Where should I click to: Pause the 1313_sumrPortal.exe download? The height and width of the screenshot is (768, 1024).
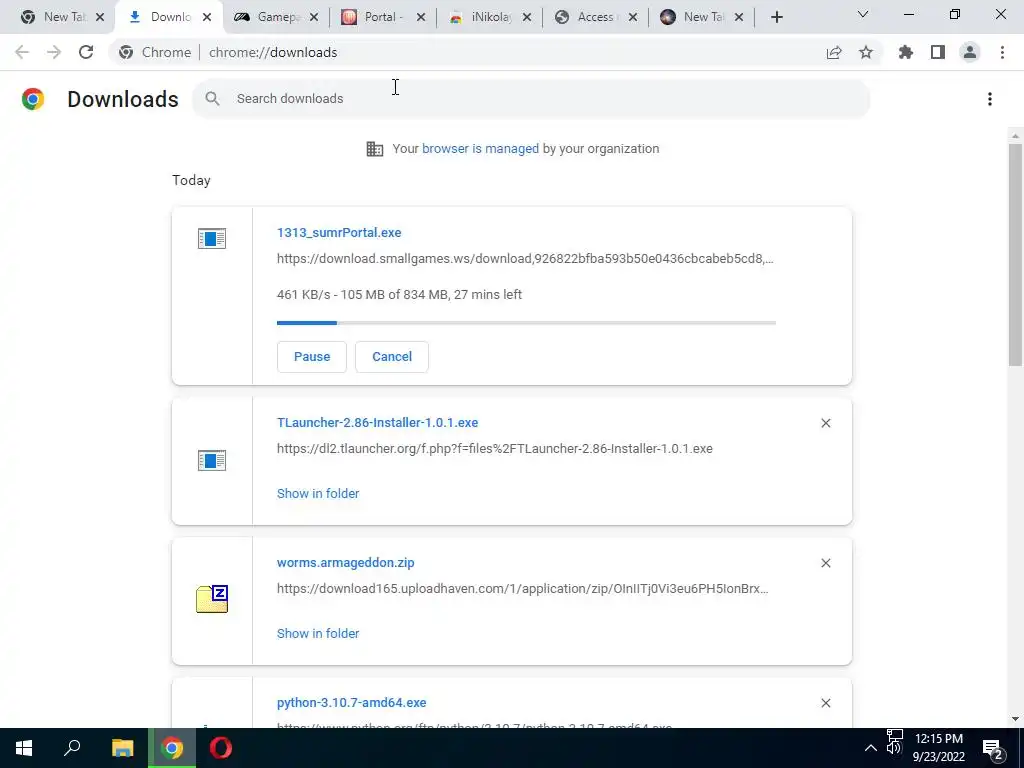point(312,357)
